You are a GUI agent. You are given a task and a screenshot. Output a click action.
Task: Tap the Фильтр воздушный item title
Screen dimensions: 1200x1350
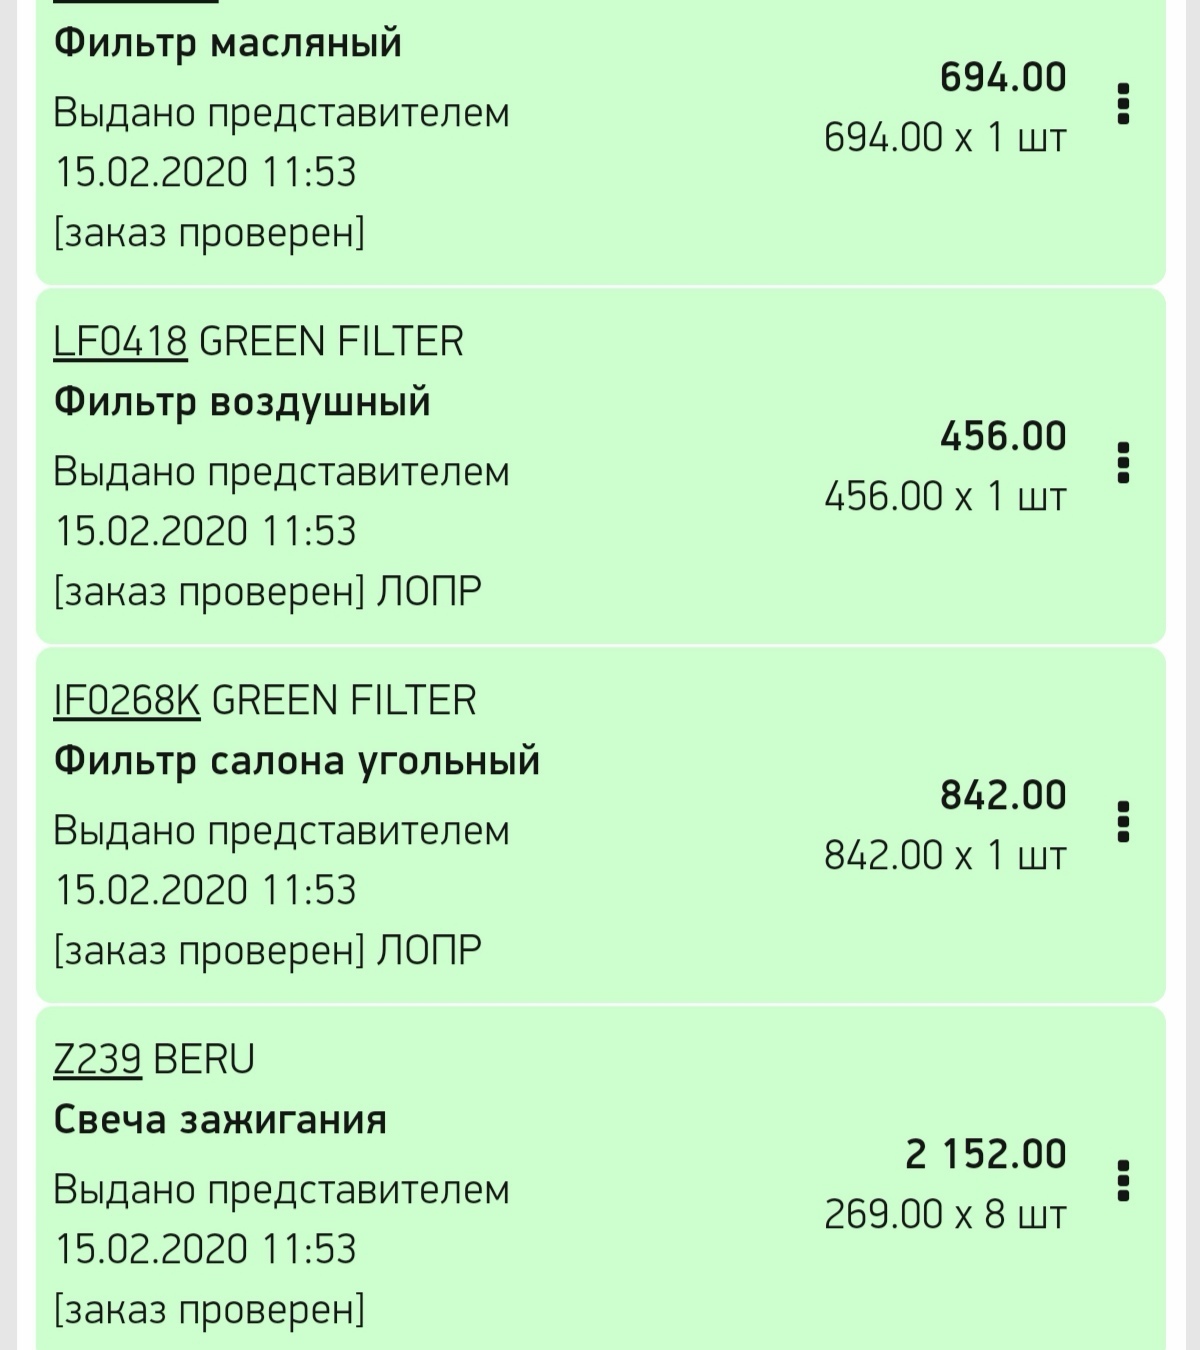242,402
